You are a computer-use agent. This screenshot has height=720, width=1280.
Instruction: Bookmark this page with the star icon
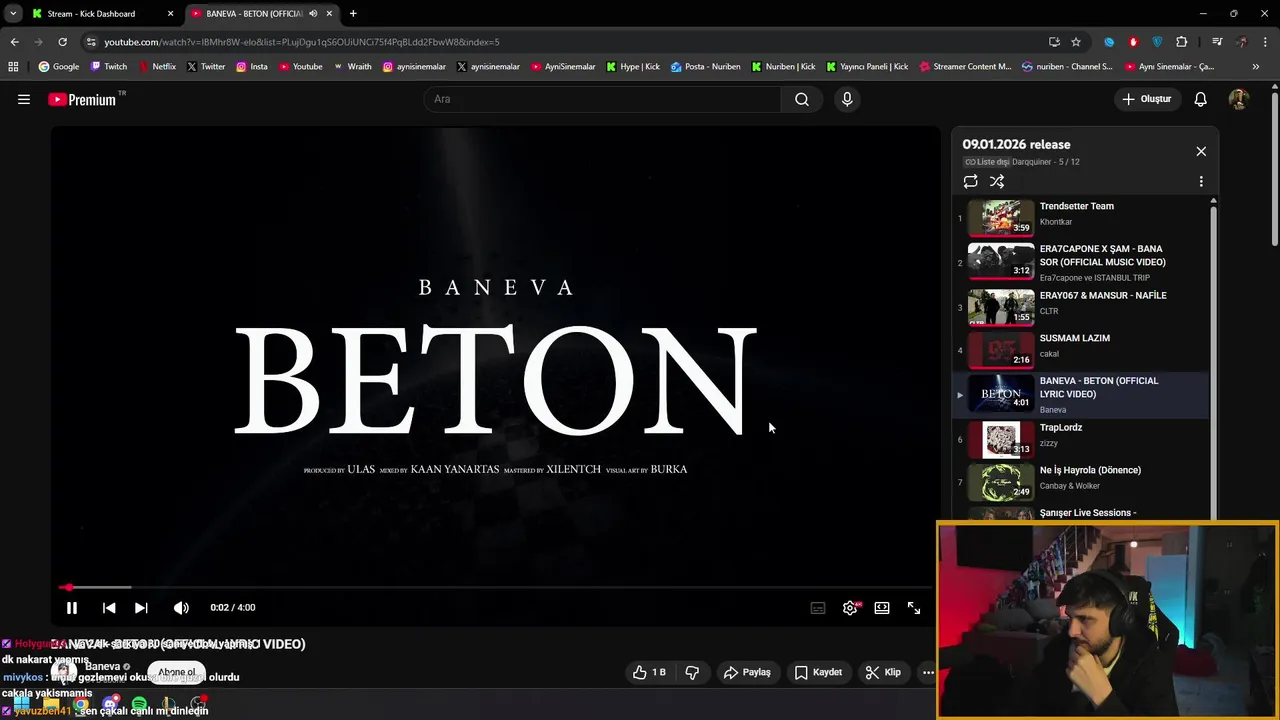(x=1076, y=42)
